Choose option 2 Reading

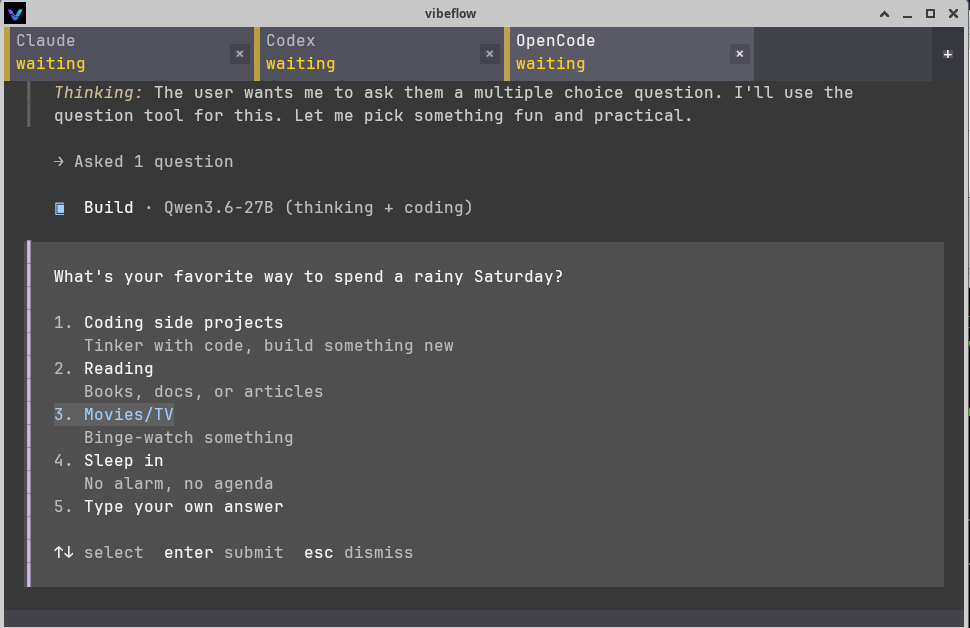(103, 369)
